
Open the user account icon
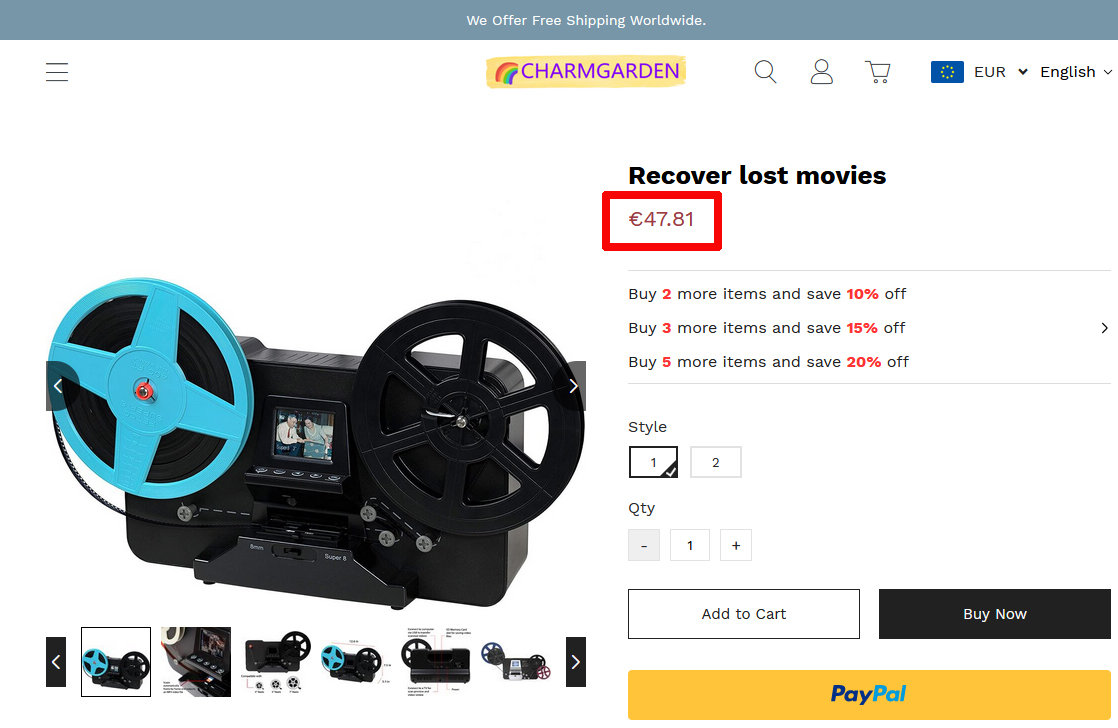click(x=821, y=72)
